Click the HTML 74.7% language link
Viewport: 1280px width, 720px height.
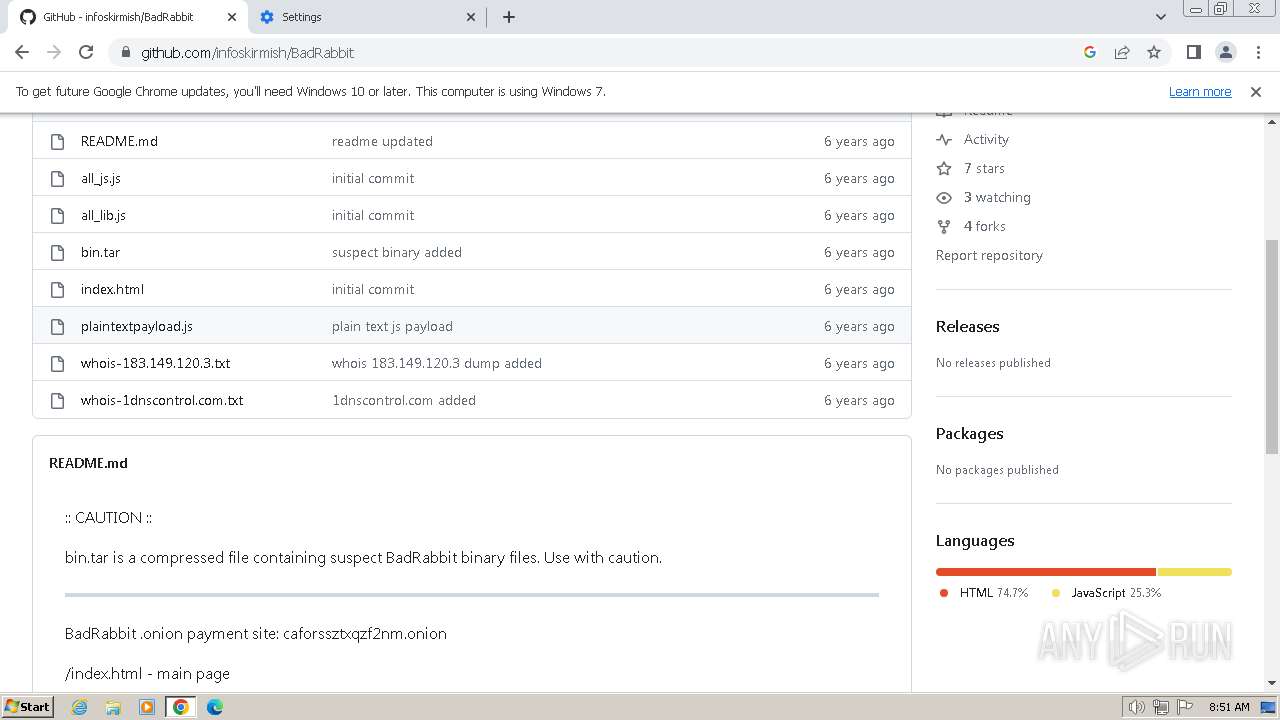click(x=984, y=593)
